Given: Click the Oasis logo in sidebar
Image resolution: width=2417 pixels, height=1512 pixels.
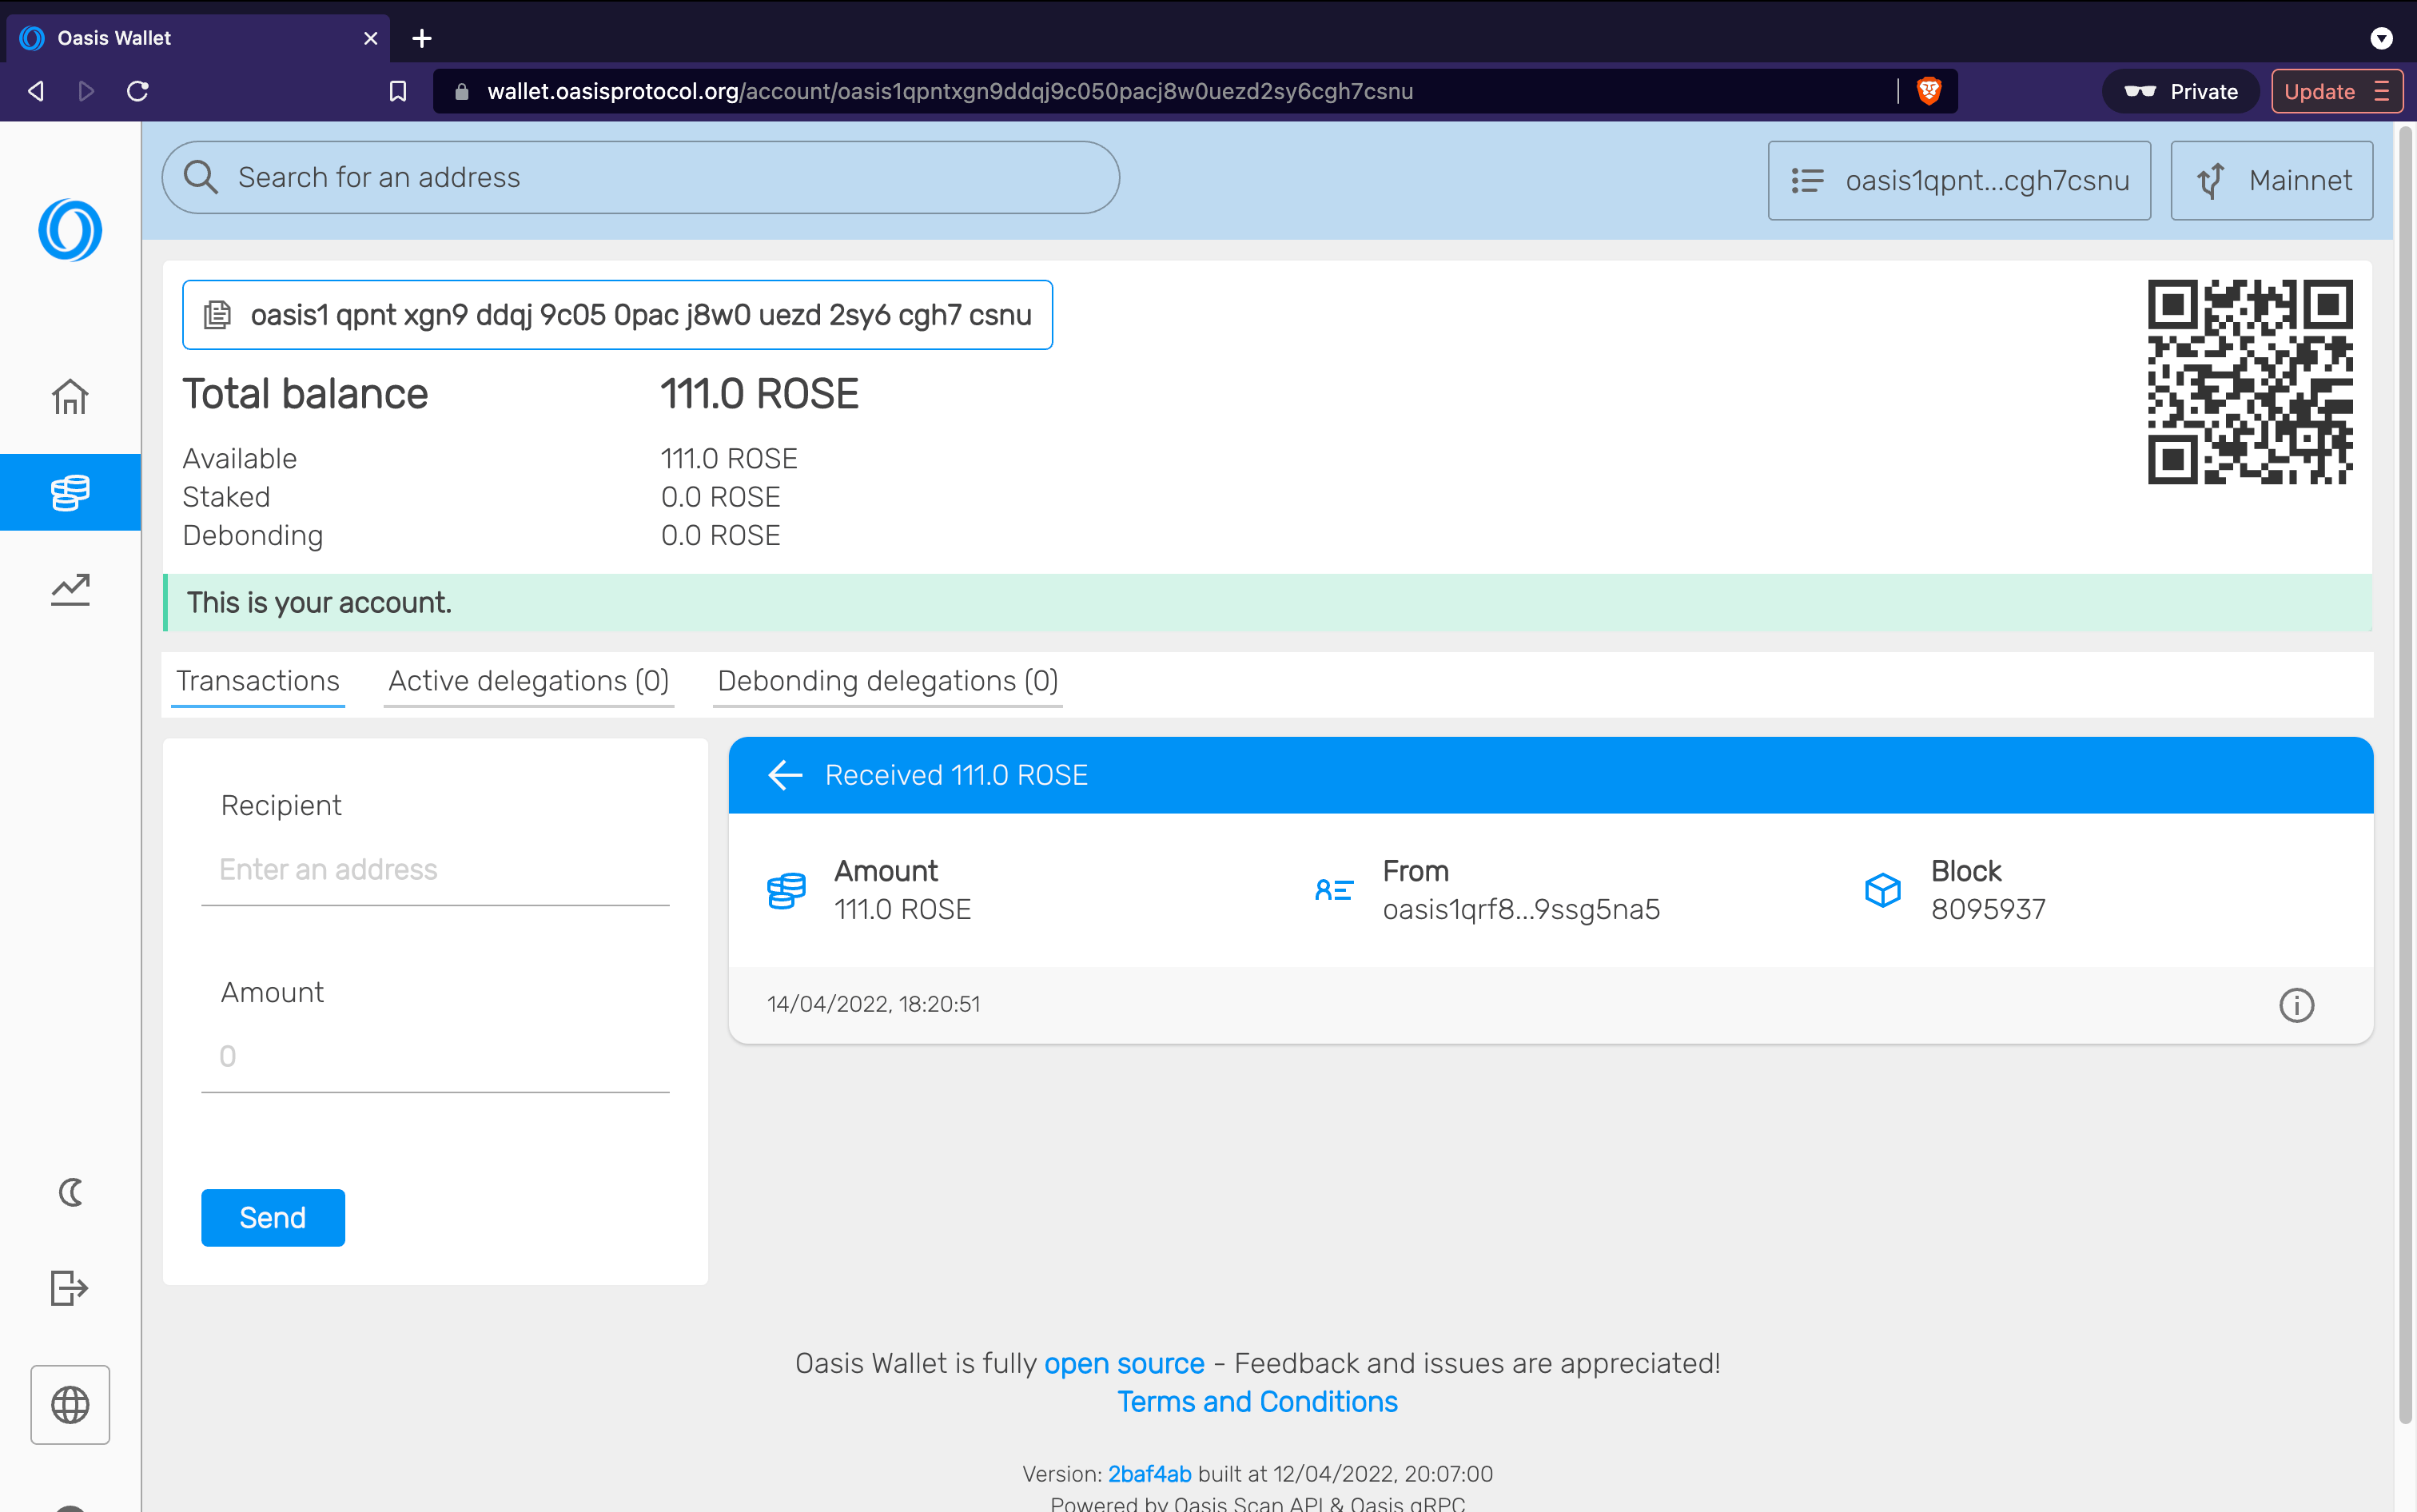Looking at the screenshot, I should click(x=70, y=230).
